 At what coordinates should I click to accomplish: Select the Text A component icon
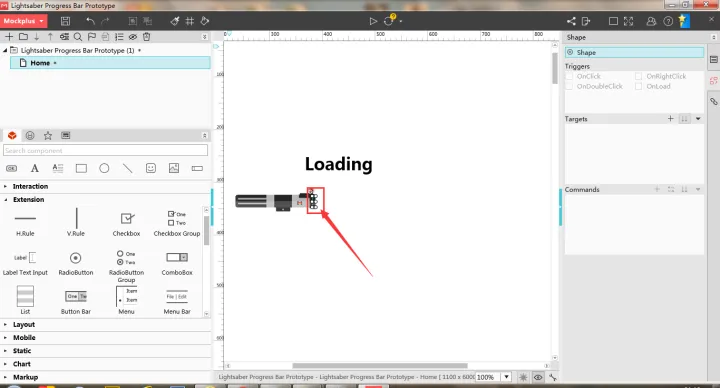(34, 168)
